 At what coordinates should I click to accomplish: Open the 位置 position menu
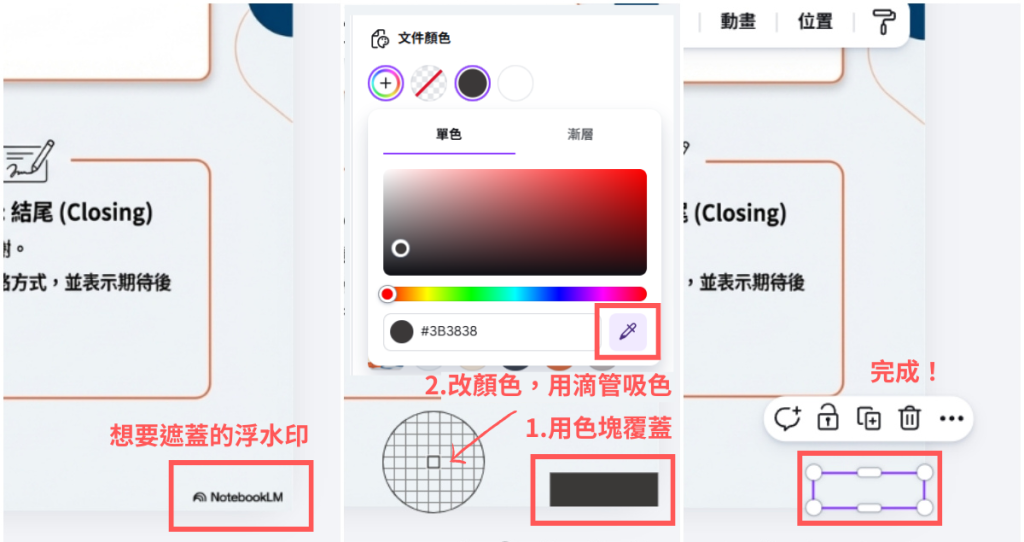point(815,22)
